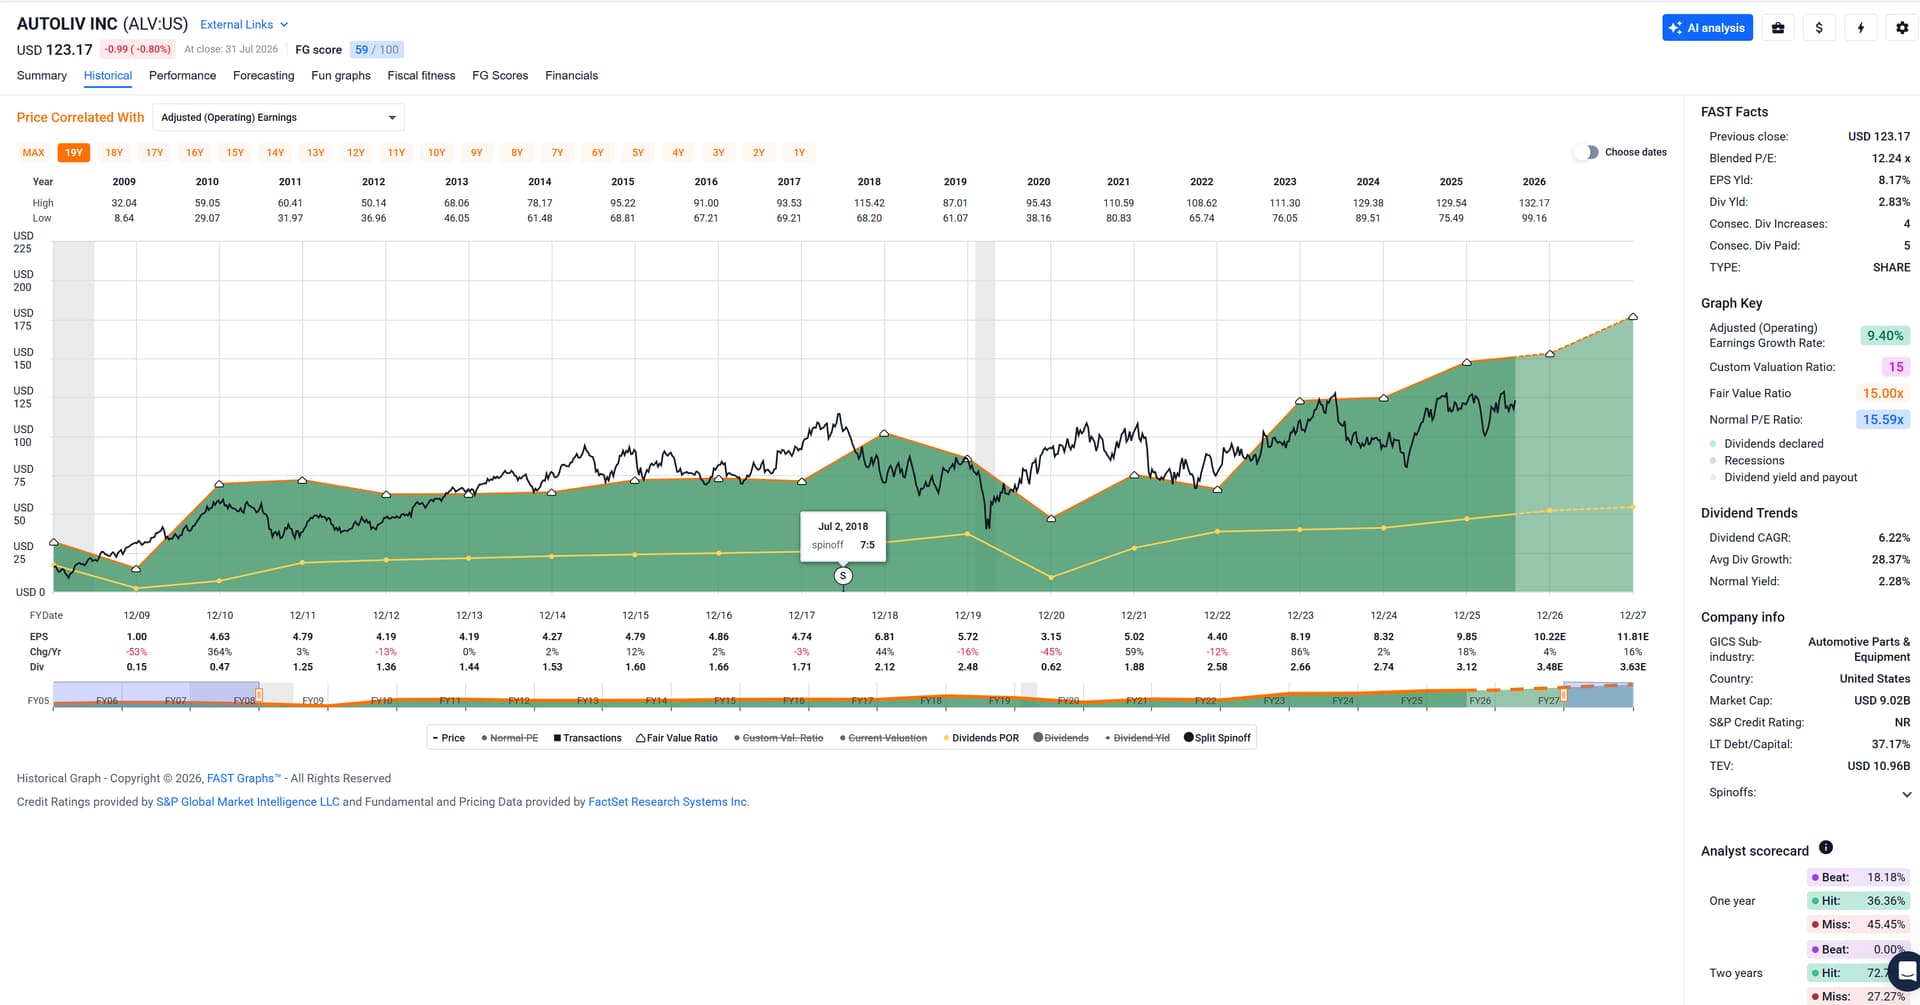Click the Market Cap value USD 9.02B
This screenshot has height=1005, width=1920.
click(x=1882, y=701)
